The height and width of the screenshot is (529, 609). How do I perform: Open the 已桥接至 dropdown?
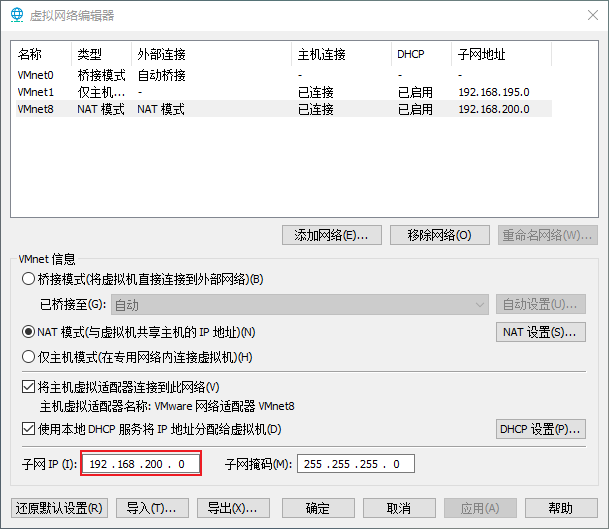coord(300,305)
